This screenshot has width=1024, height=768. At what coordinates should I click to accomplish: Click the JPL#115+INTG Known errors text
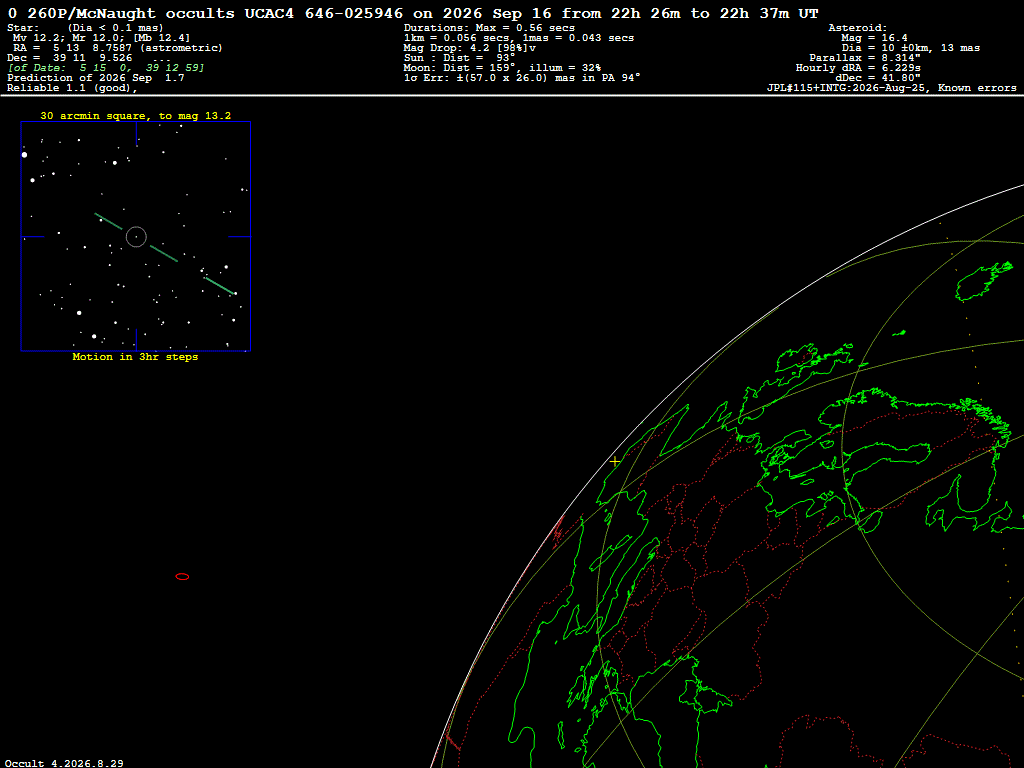pos(891,88)
